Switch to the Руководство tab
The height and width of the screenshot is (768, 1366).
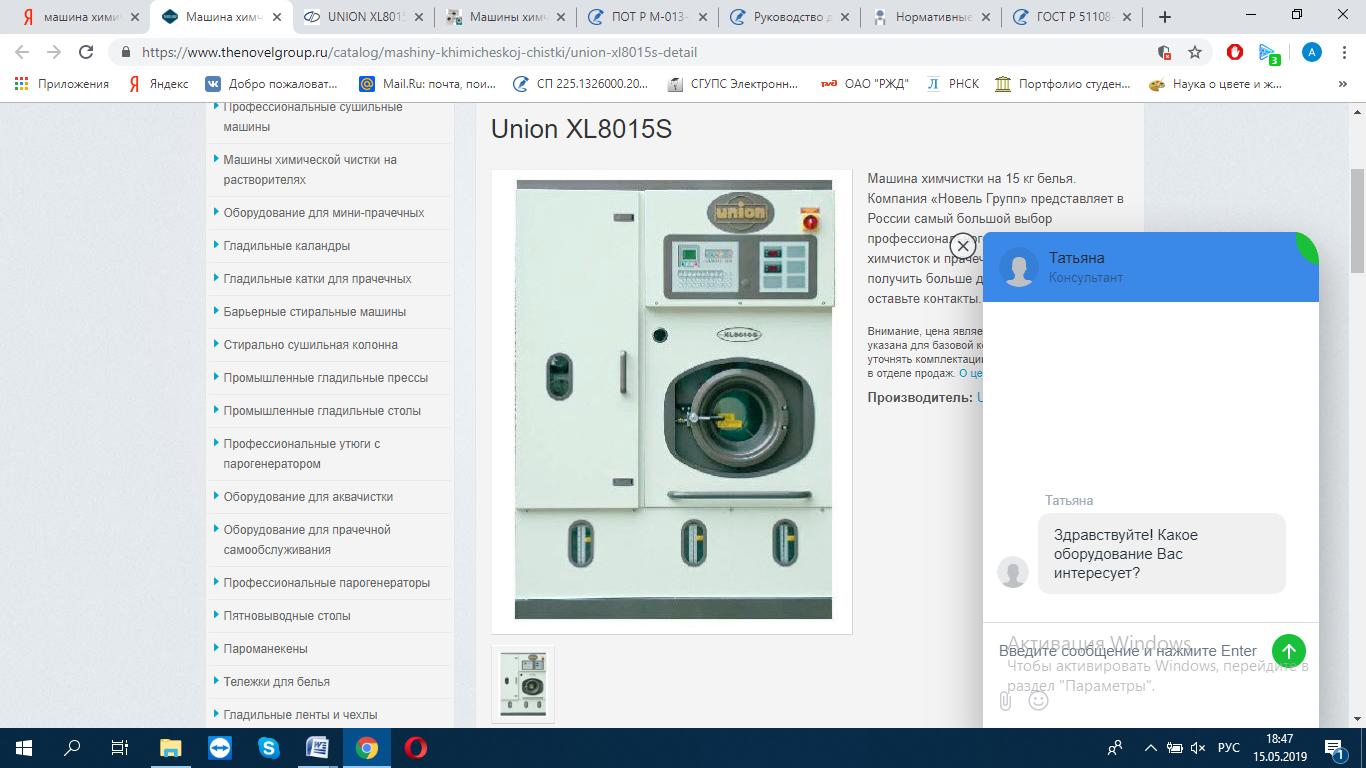(792, 17)
